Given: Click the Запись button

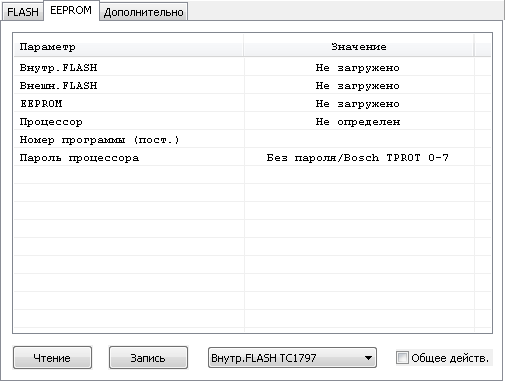Looking at the screenshot, I should (148, 358).
